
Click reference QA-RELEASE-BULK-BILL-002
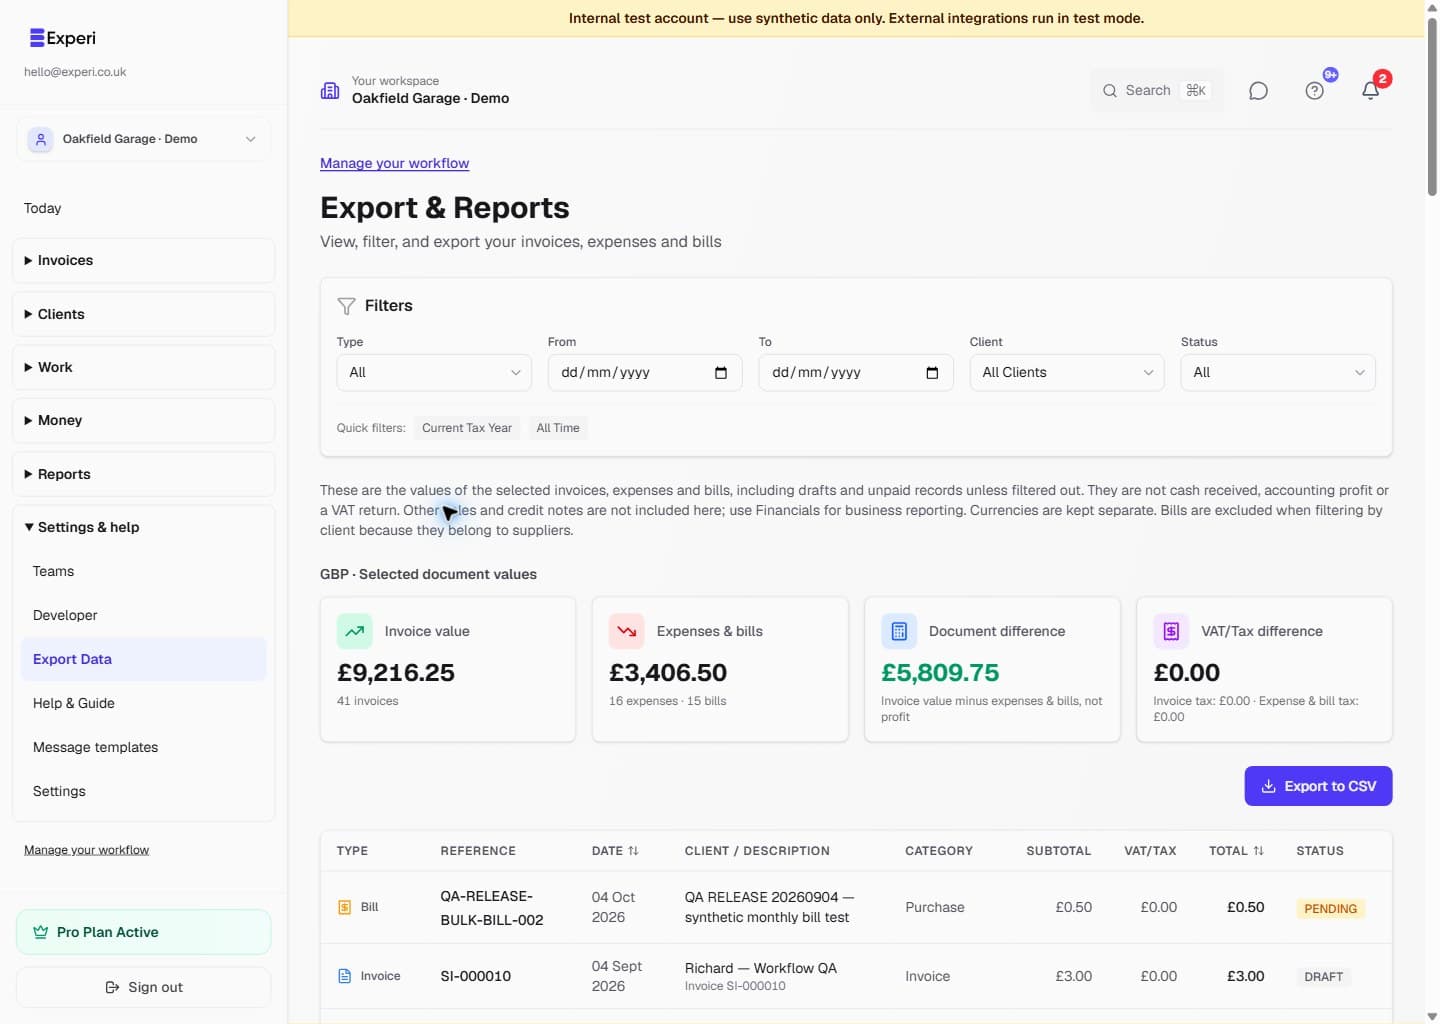pyautogui.click(x=492, y=908)
